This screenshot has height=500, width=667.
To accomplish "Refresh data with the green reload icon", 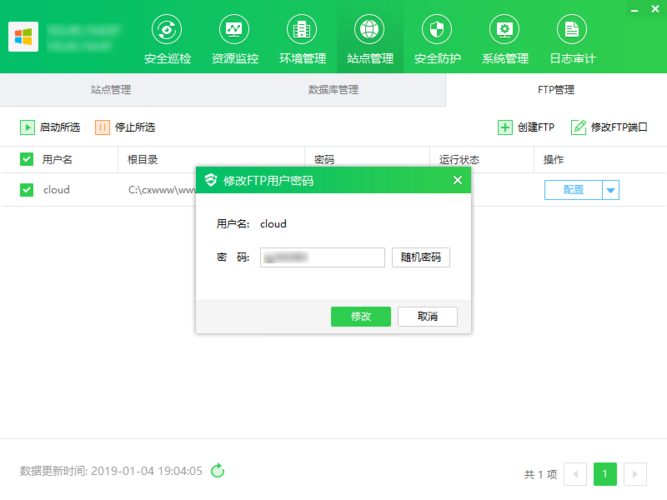I will (x=218, y=471).
